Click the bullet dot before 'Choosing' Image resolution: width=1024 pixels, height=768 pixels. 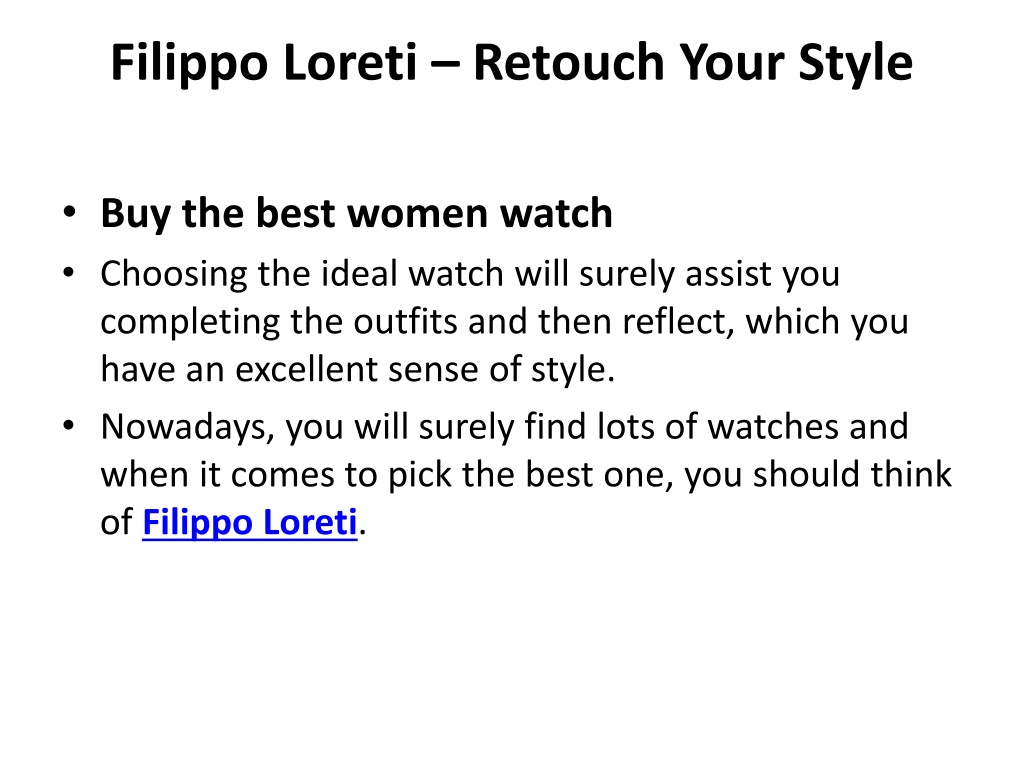click(x=69, y=273)
